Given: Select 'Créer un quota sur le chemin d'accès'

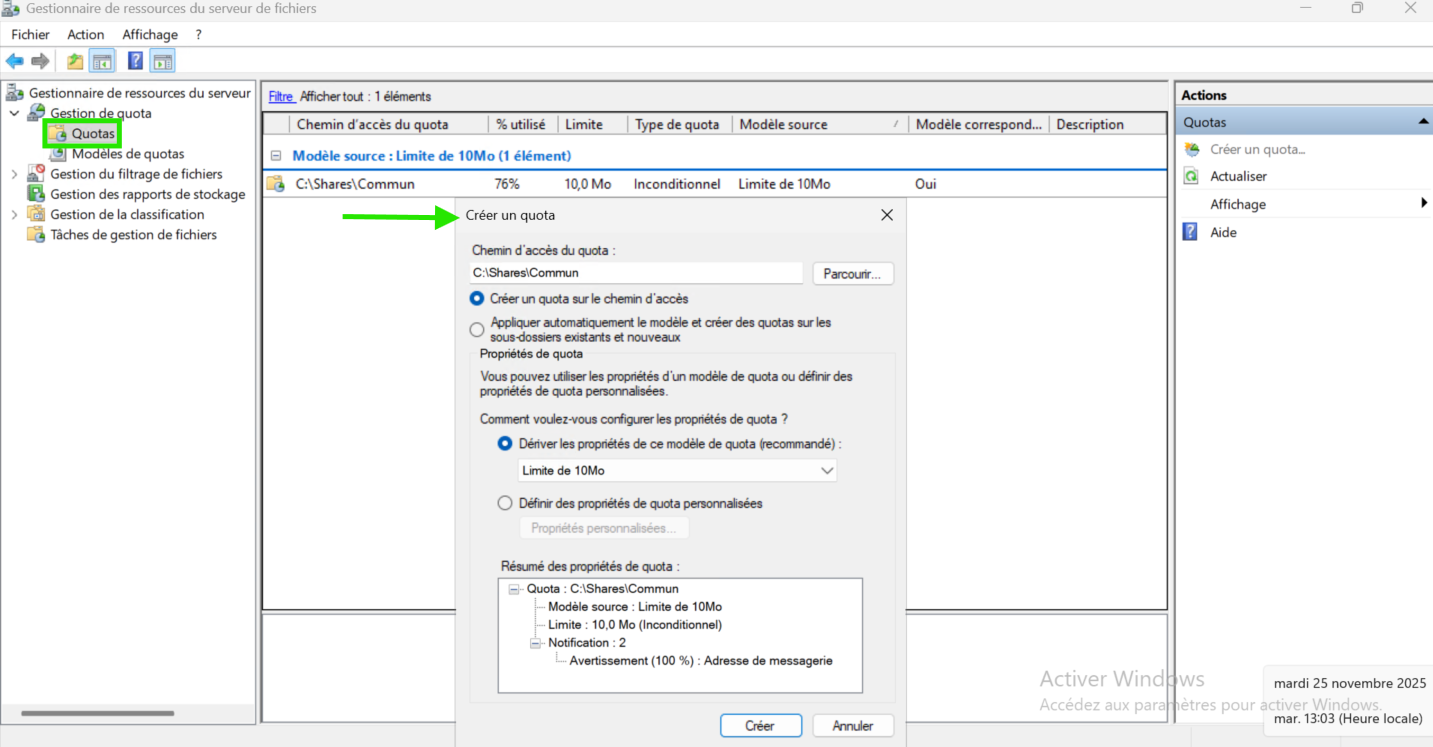Looking at the screenshot, I should pos(477,299).
